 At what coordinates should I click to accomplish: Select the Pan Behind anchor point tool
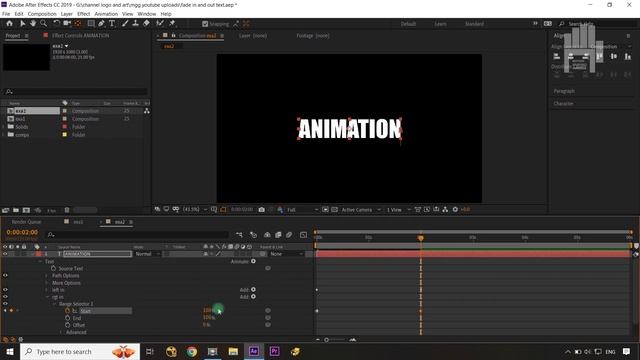pyautogui.click(x=78, y=24)
